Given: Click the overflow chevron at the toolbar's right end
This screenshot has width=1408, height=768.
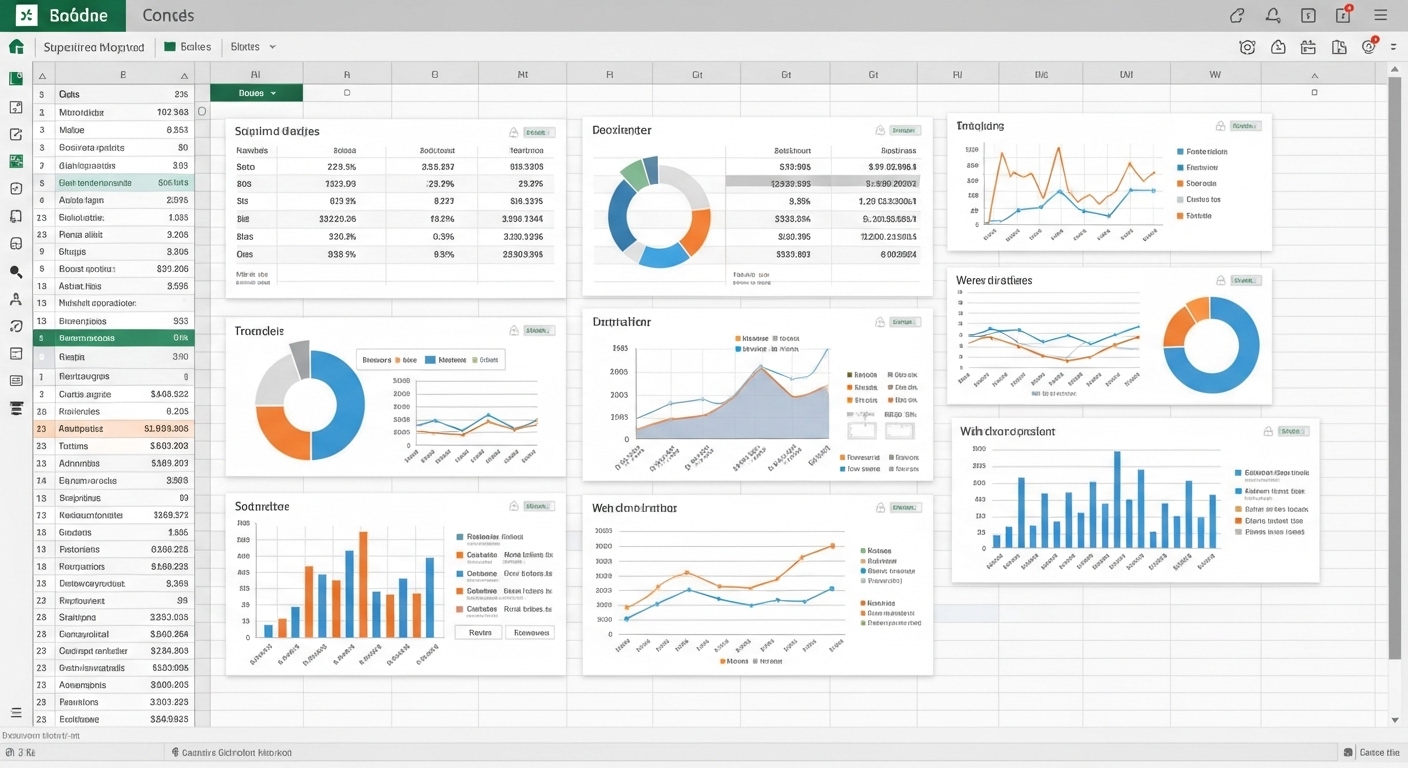Looking at the screenshot, I should [x=1393, y=47].
